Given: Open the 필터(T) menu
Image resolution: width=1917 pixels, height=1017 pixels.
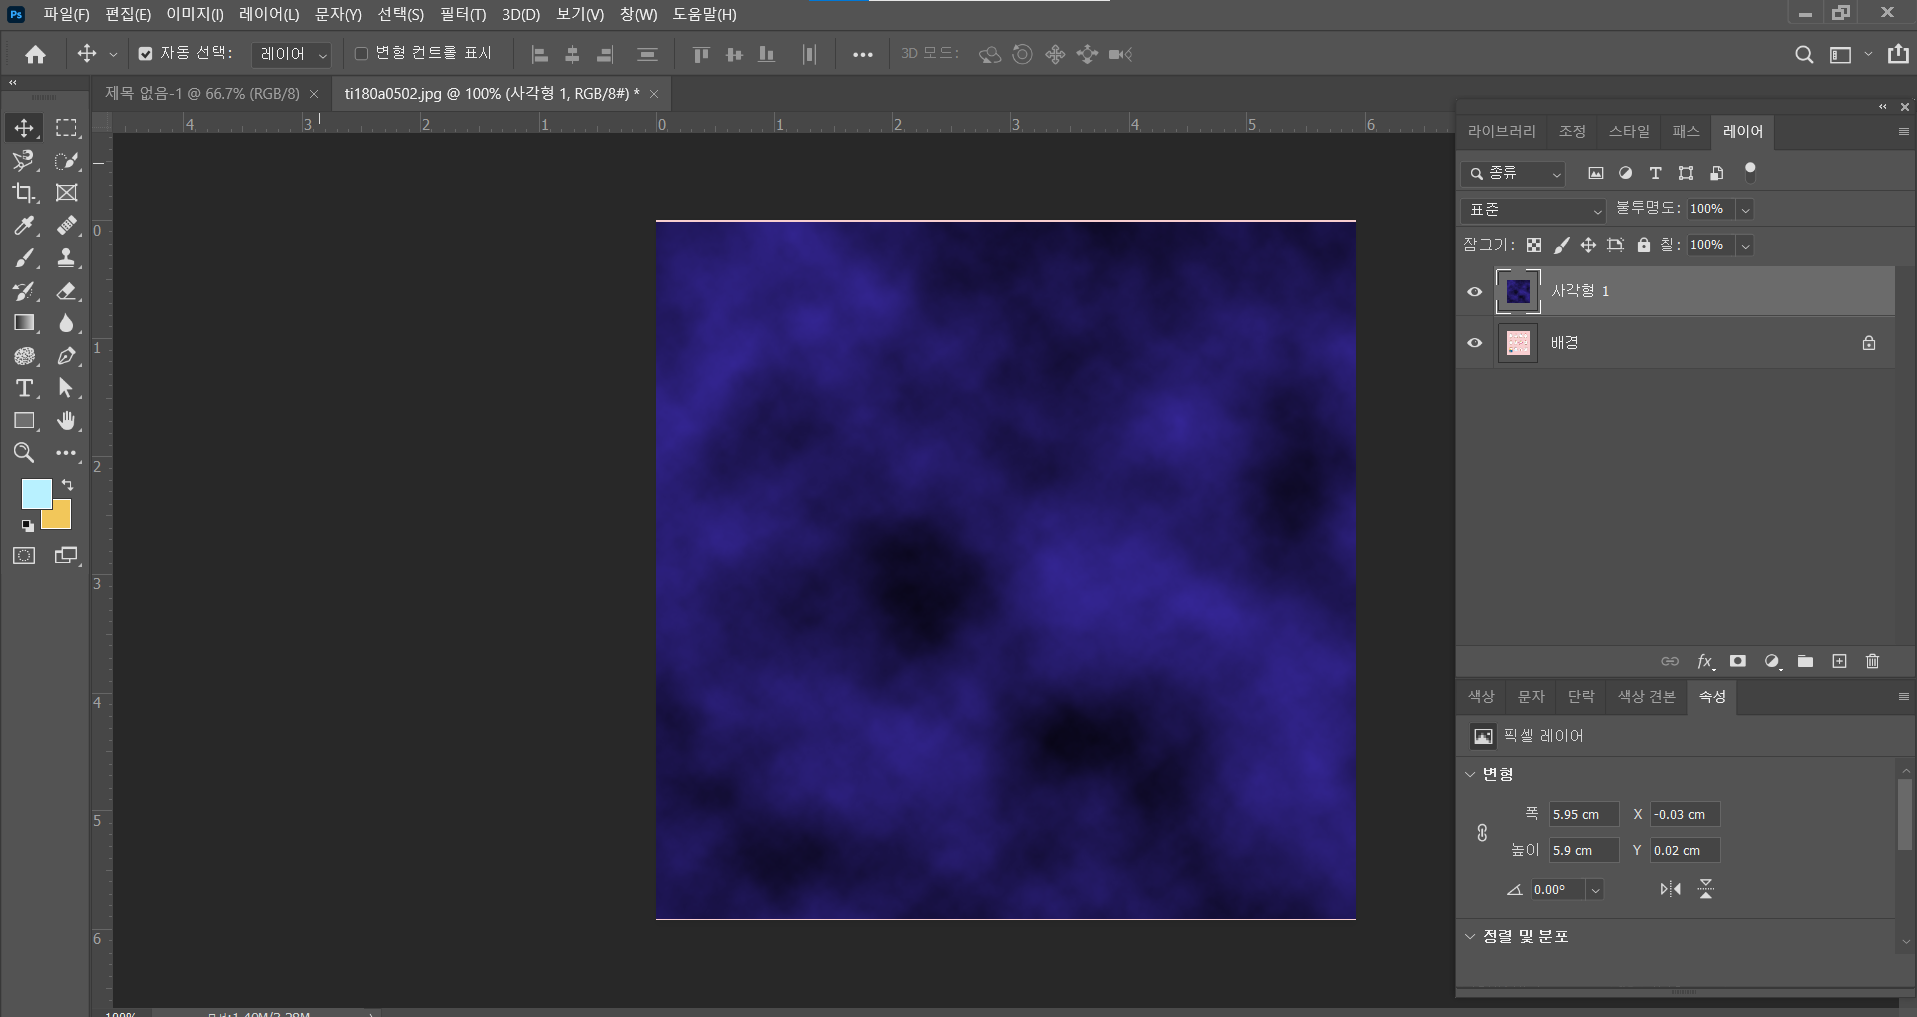Looking at the screenshot, I should tap(462, 14).
